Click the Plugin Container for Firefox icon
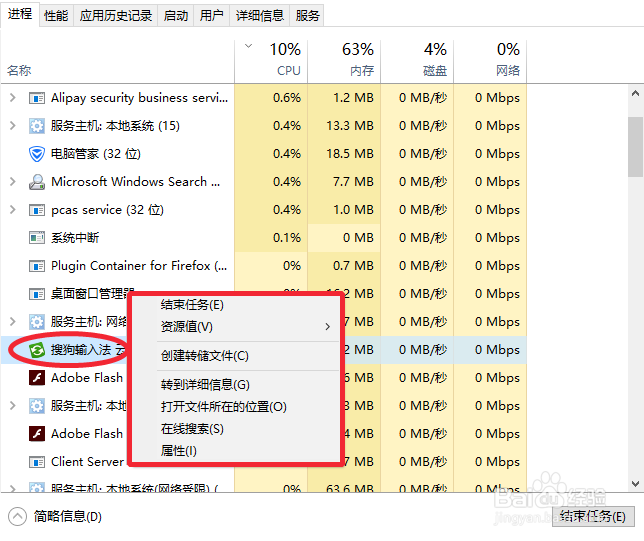The width and height of the screenshot is (644, 541). click(37, 266)
